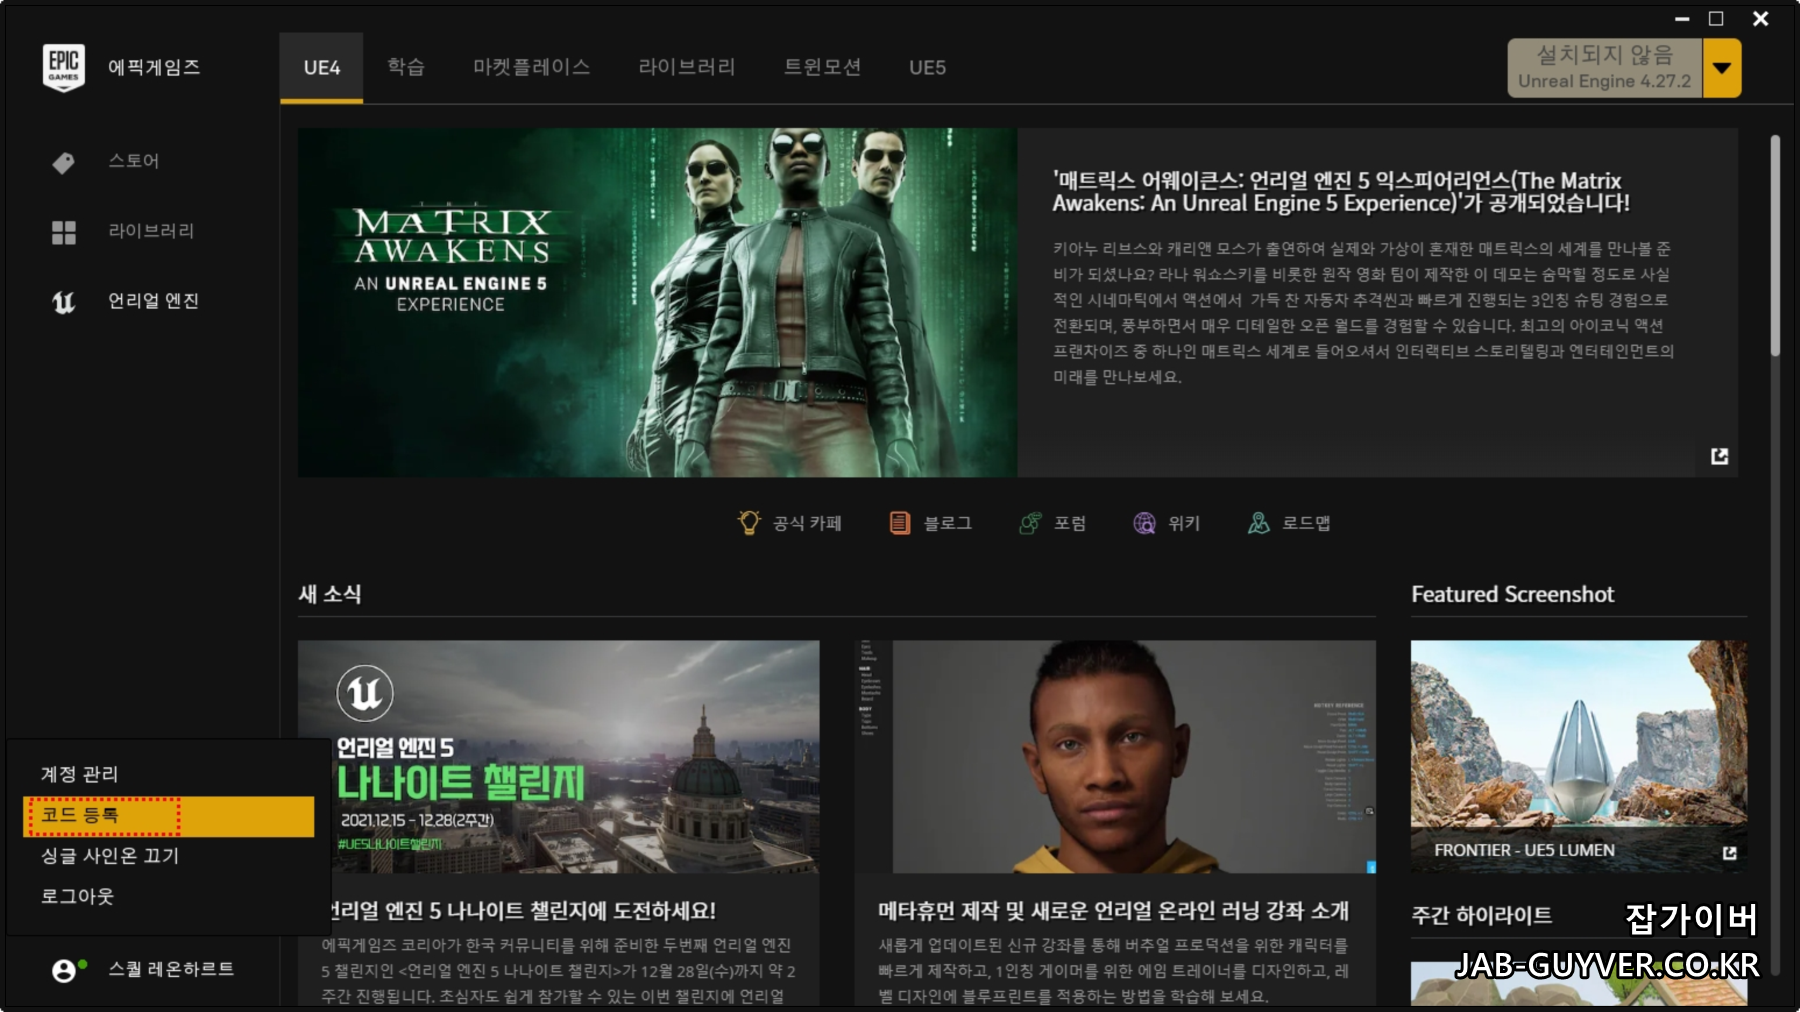Click the 포럼 chat icon

1030,523
